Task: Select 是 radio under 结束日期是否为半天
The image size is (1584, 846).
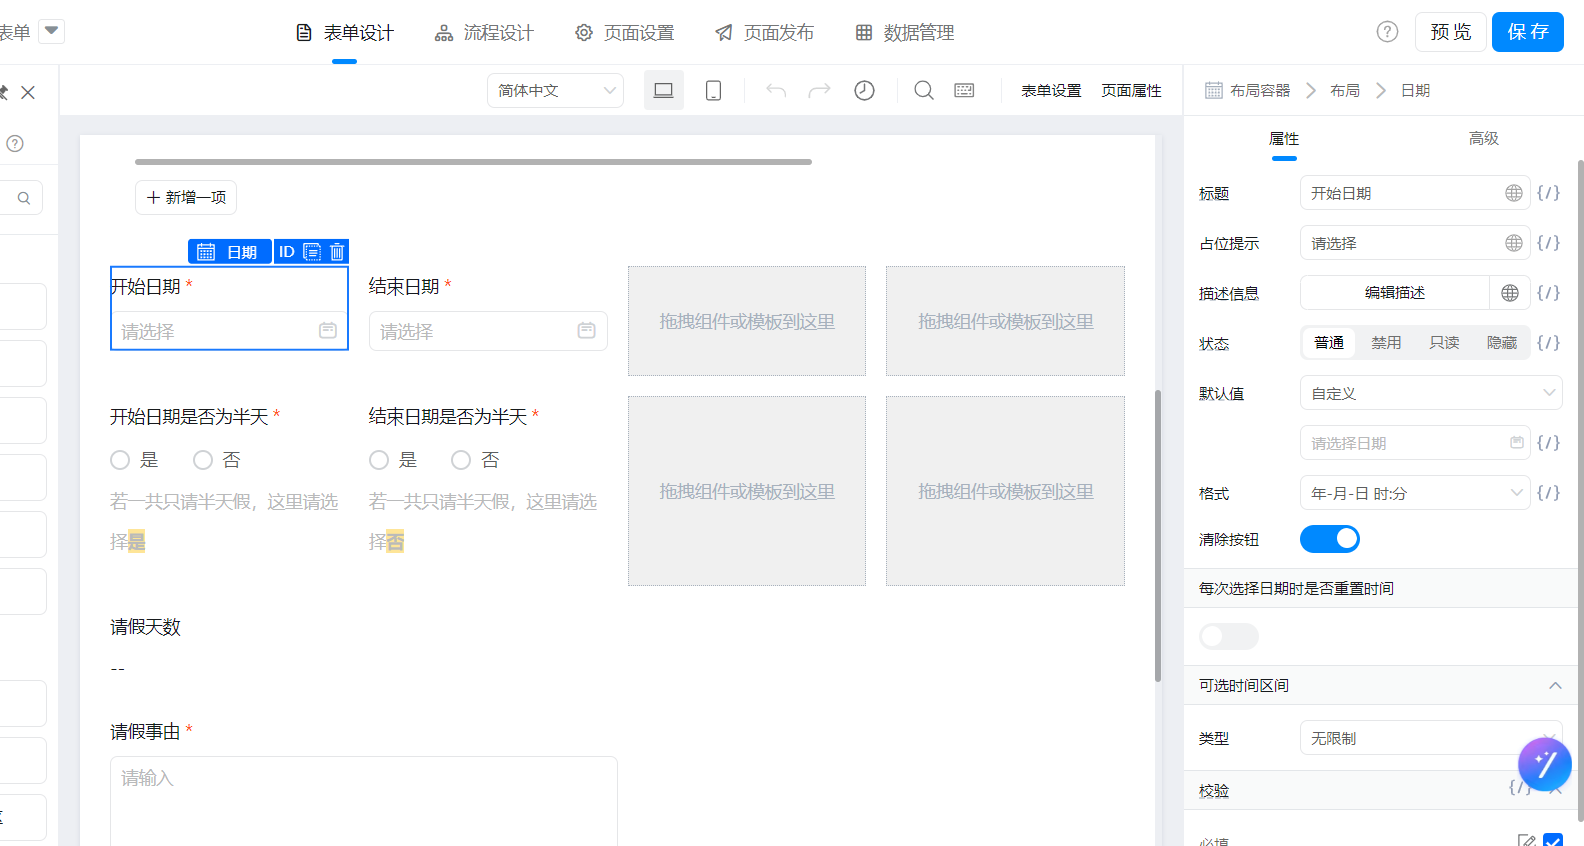Action: [379, 460]
